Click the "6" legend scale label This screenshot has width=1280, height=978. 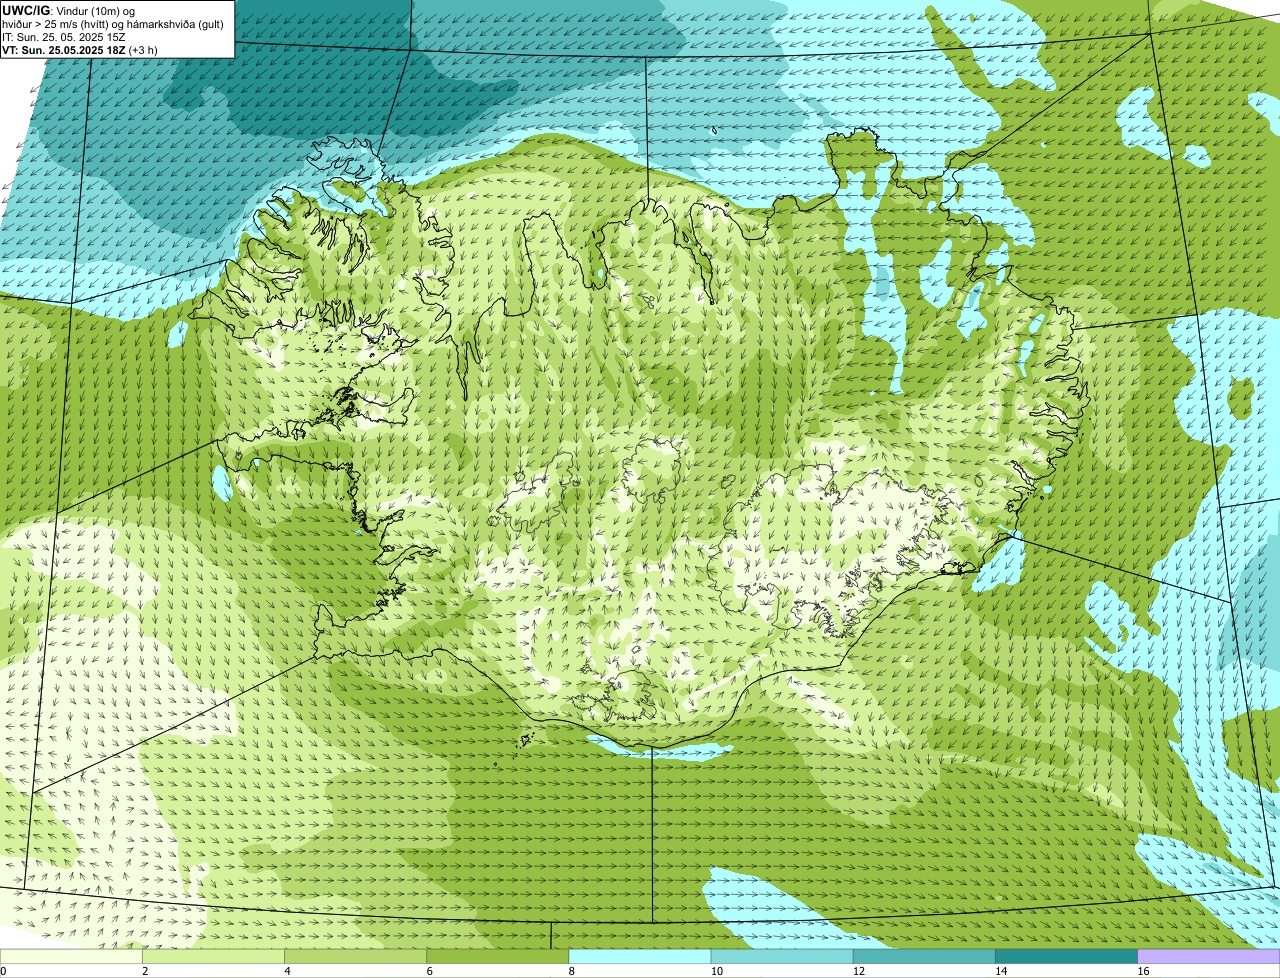pos(429,971)
